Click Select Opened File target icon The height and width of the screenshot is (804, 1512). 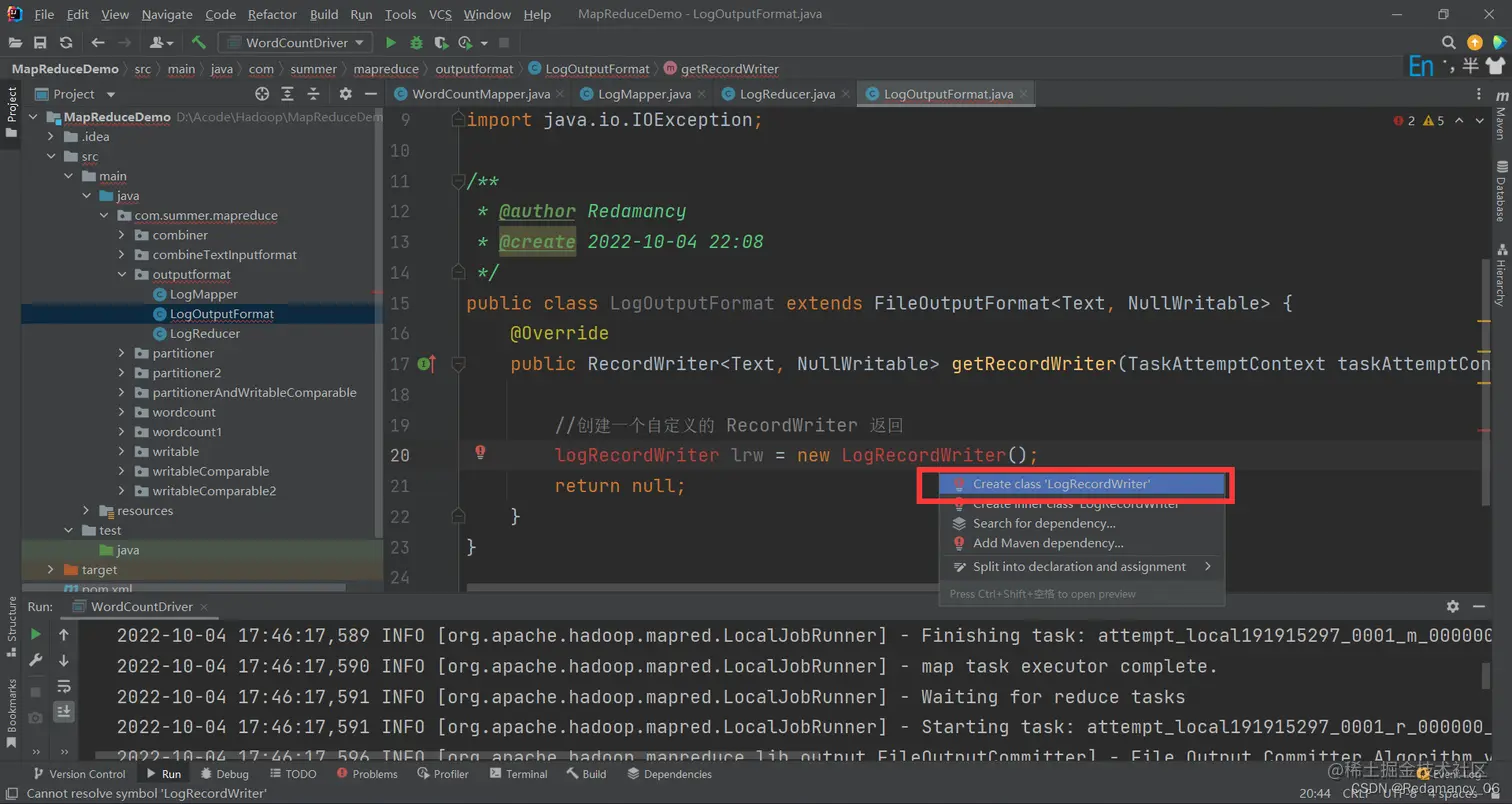point(262,94)
